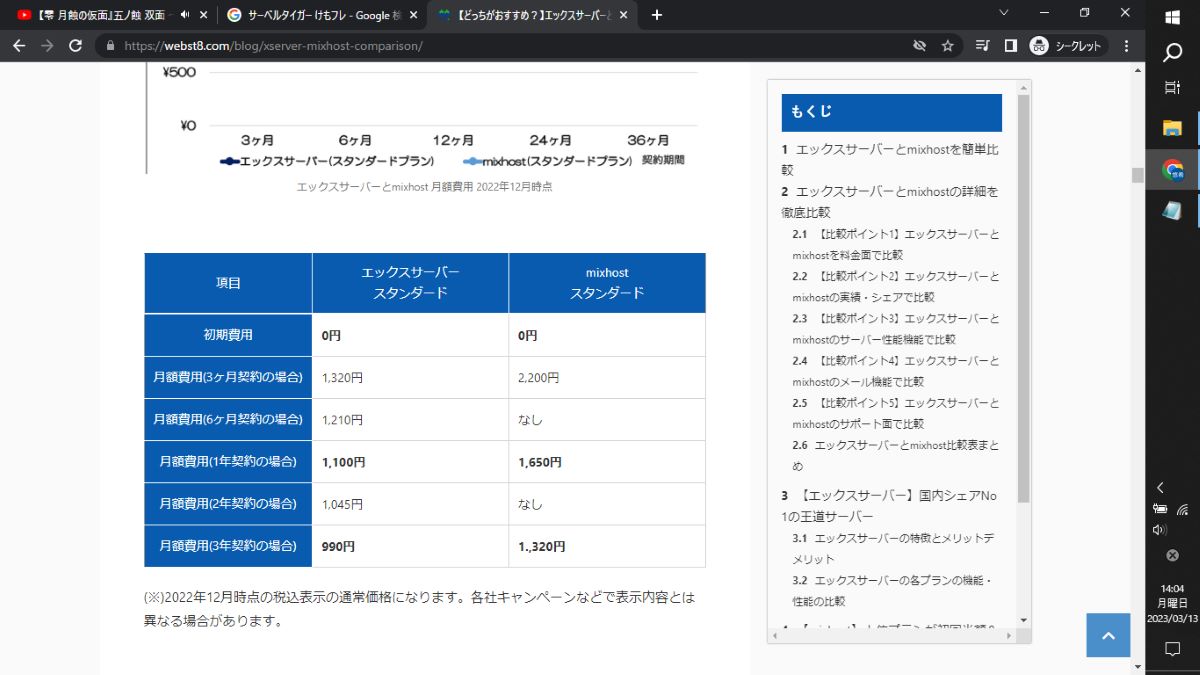Open contents link 3.1 特徴とメリットデメリット
Screen dimensions: 1200x675
coord(896,548)
